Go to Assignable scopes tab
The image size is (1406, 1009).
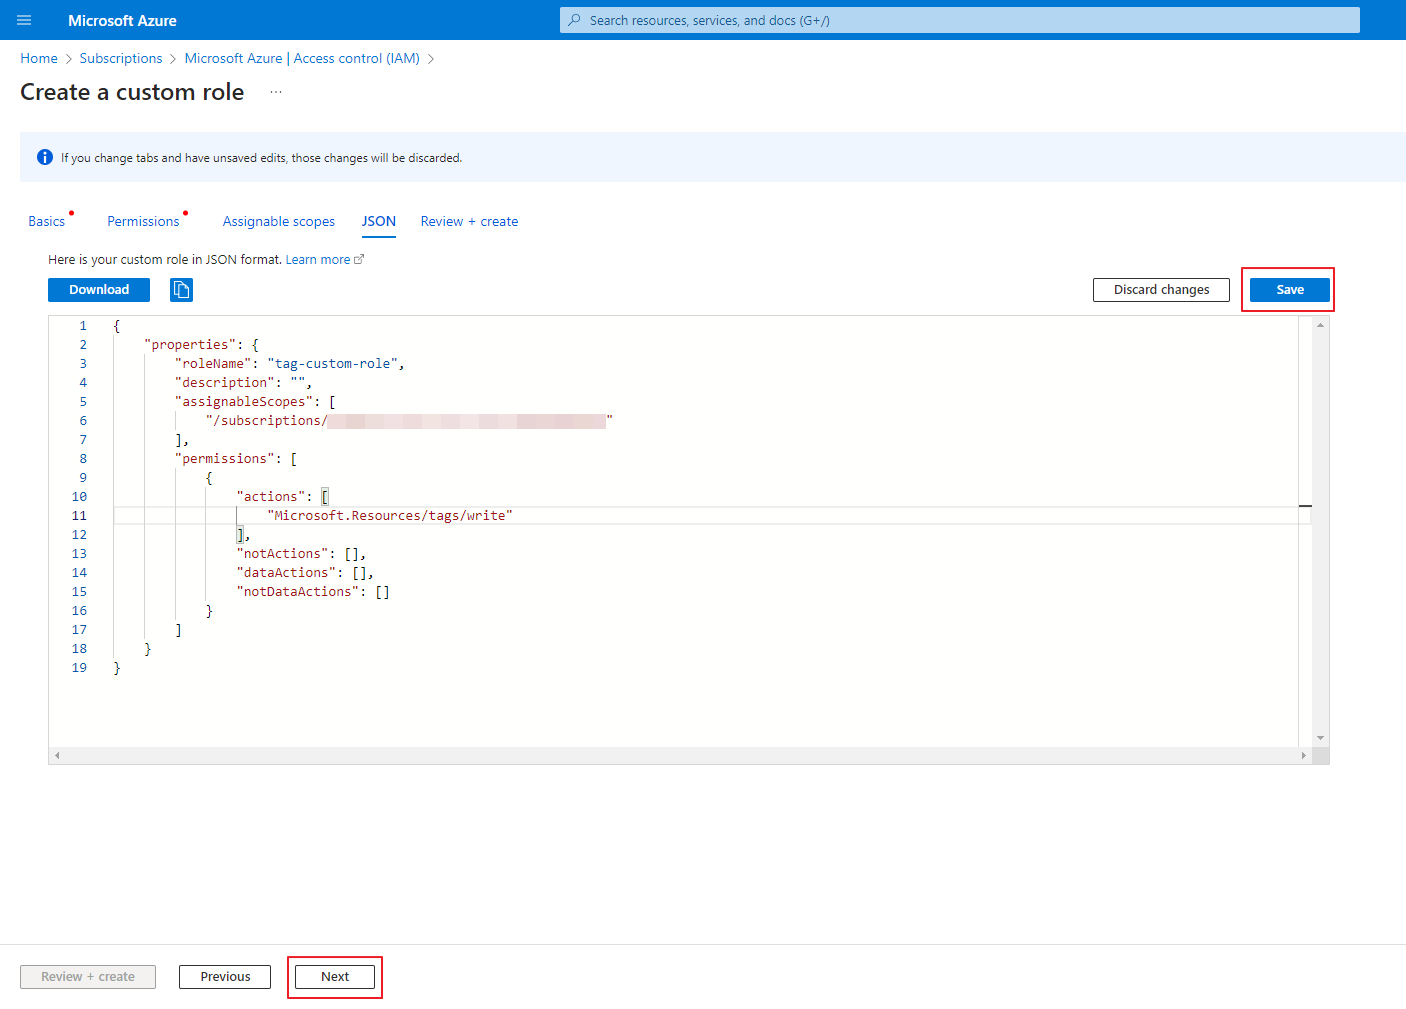coord(278,221)
